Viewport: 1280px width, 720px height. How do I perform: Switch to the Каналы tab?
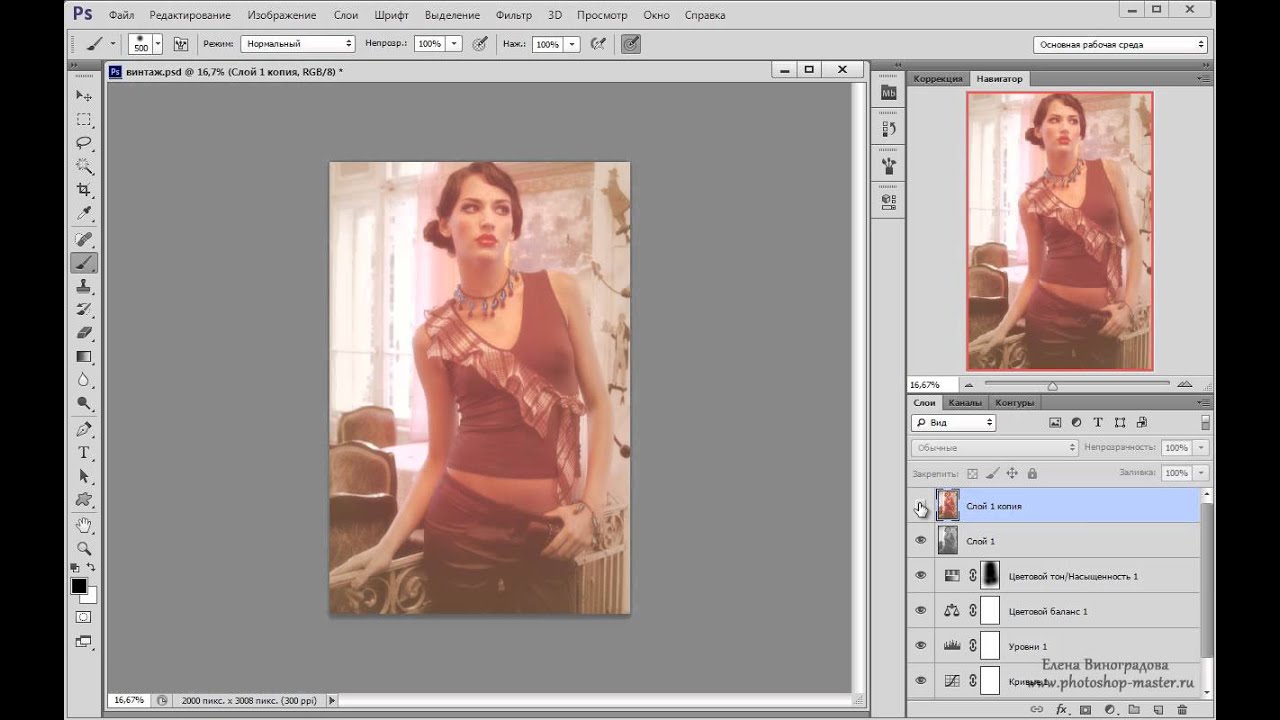click(x=965, y=403)
